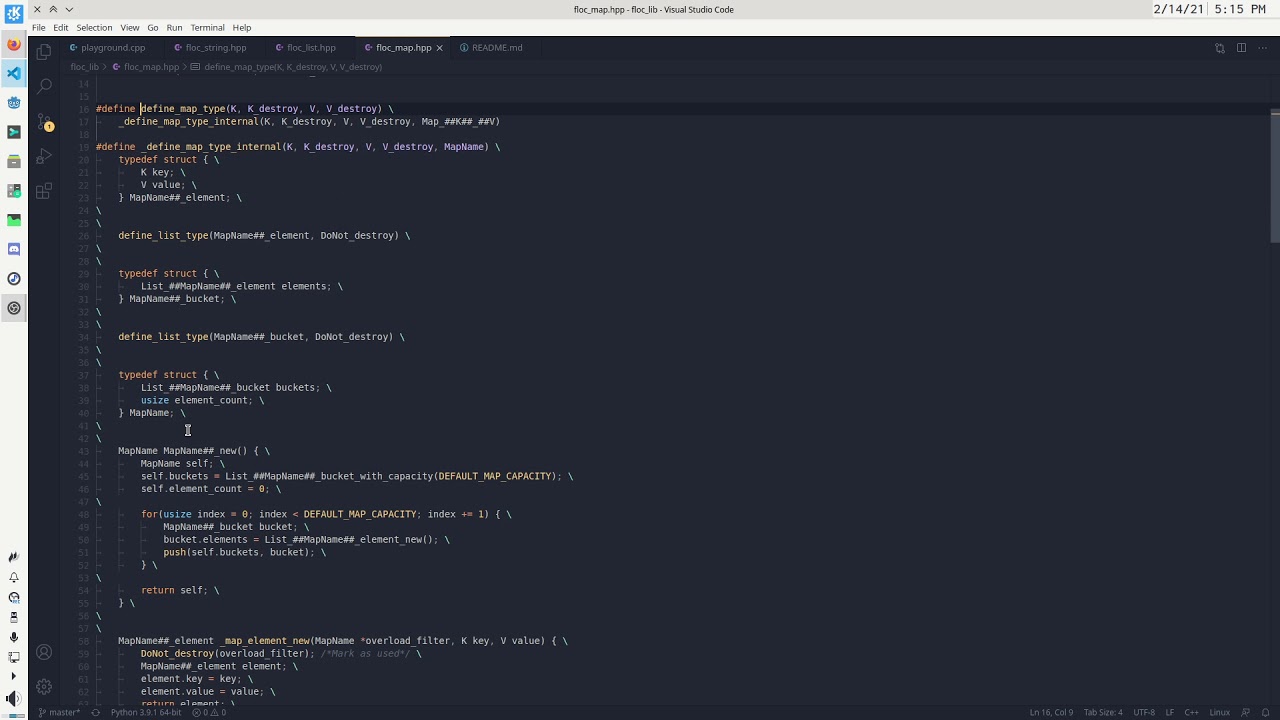This screenshot has height=720, width=1280.
Task: Switch to the floc_string.hpp tab
Action: [216, 48]
